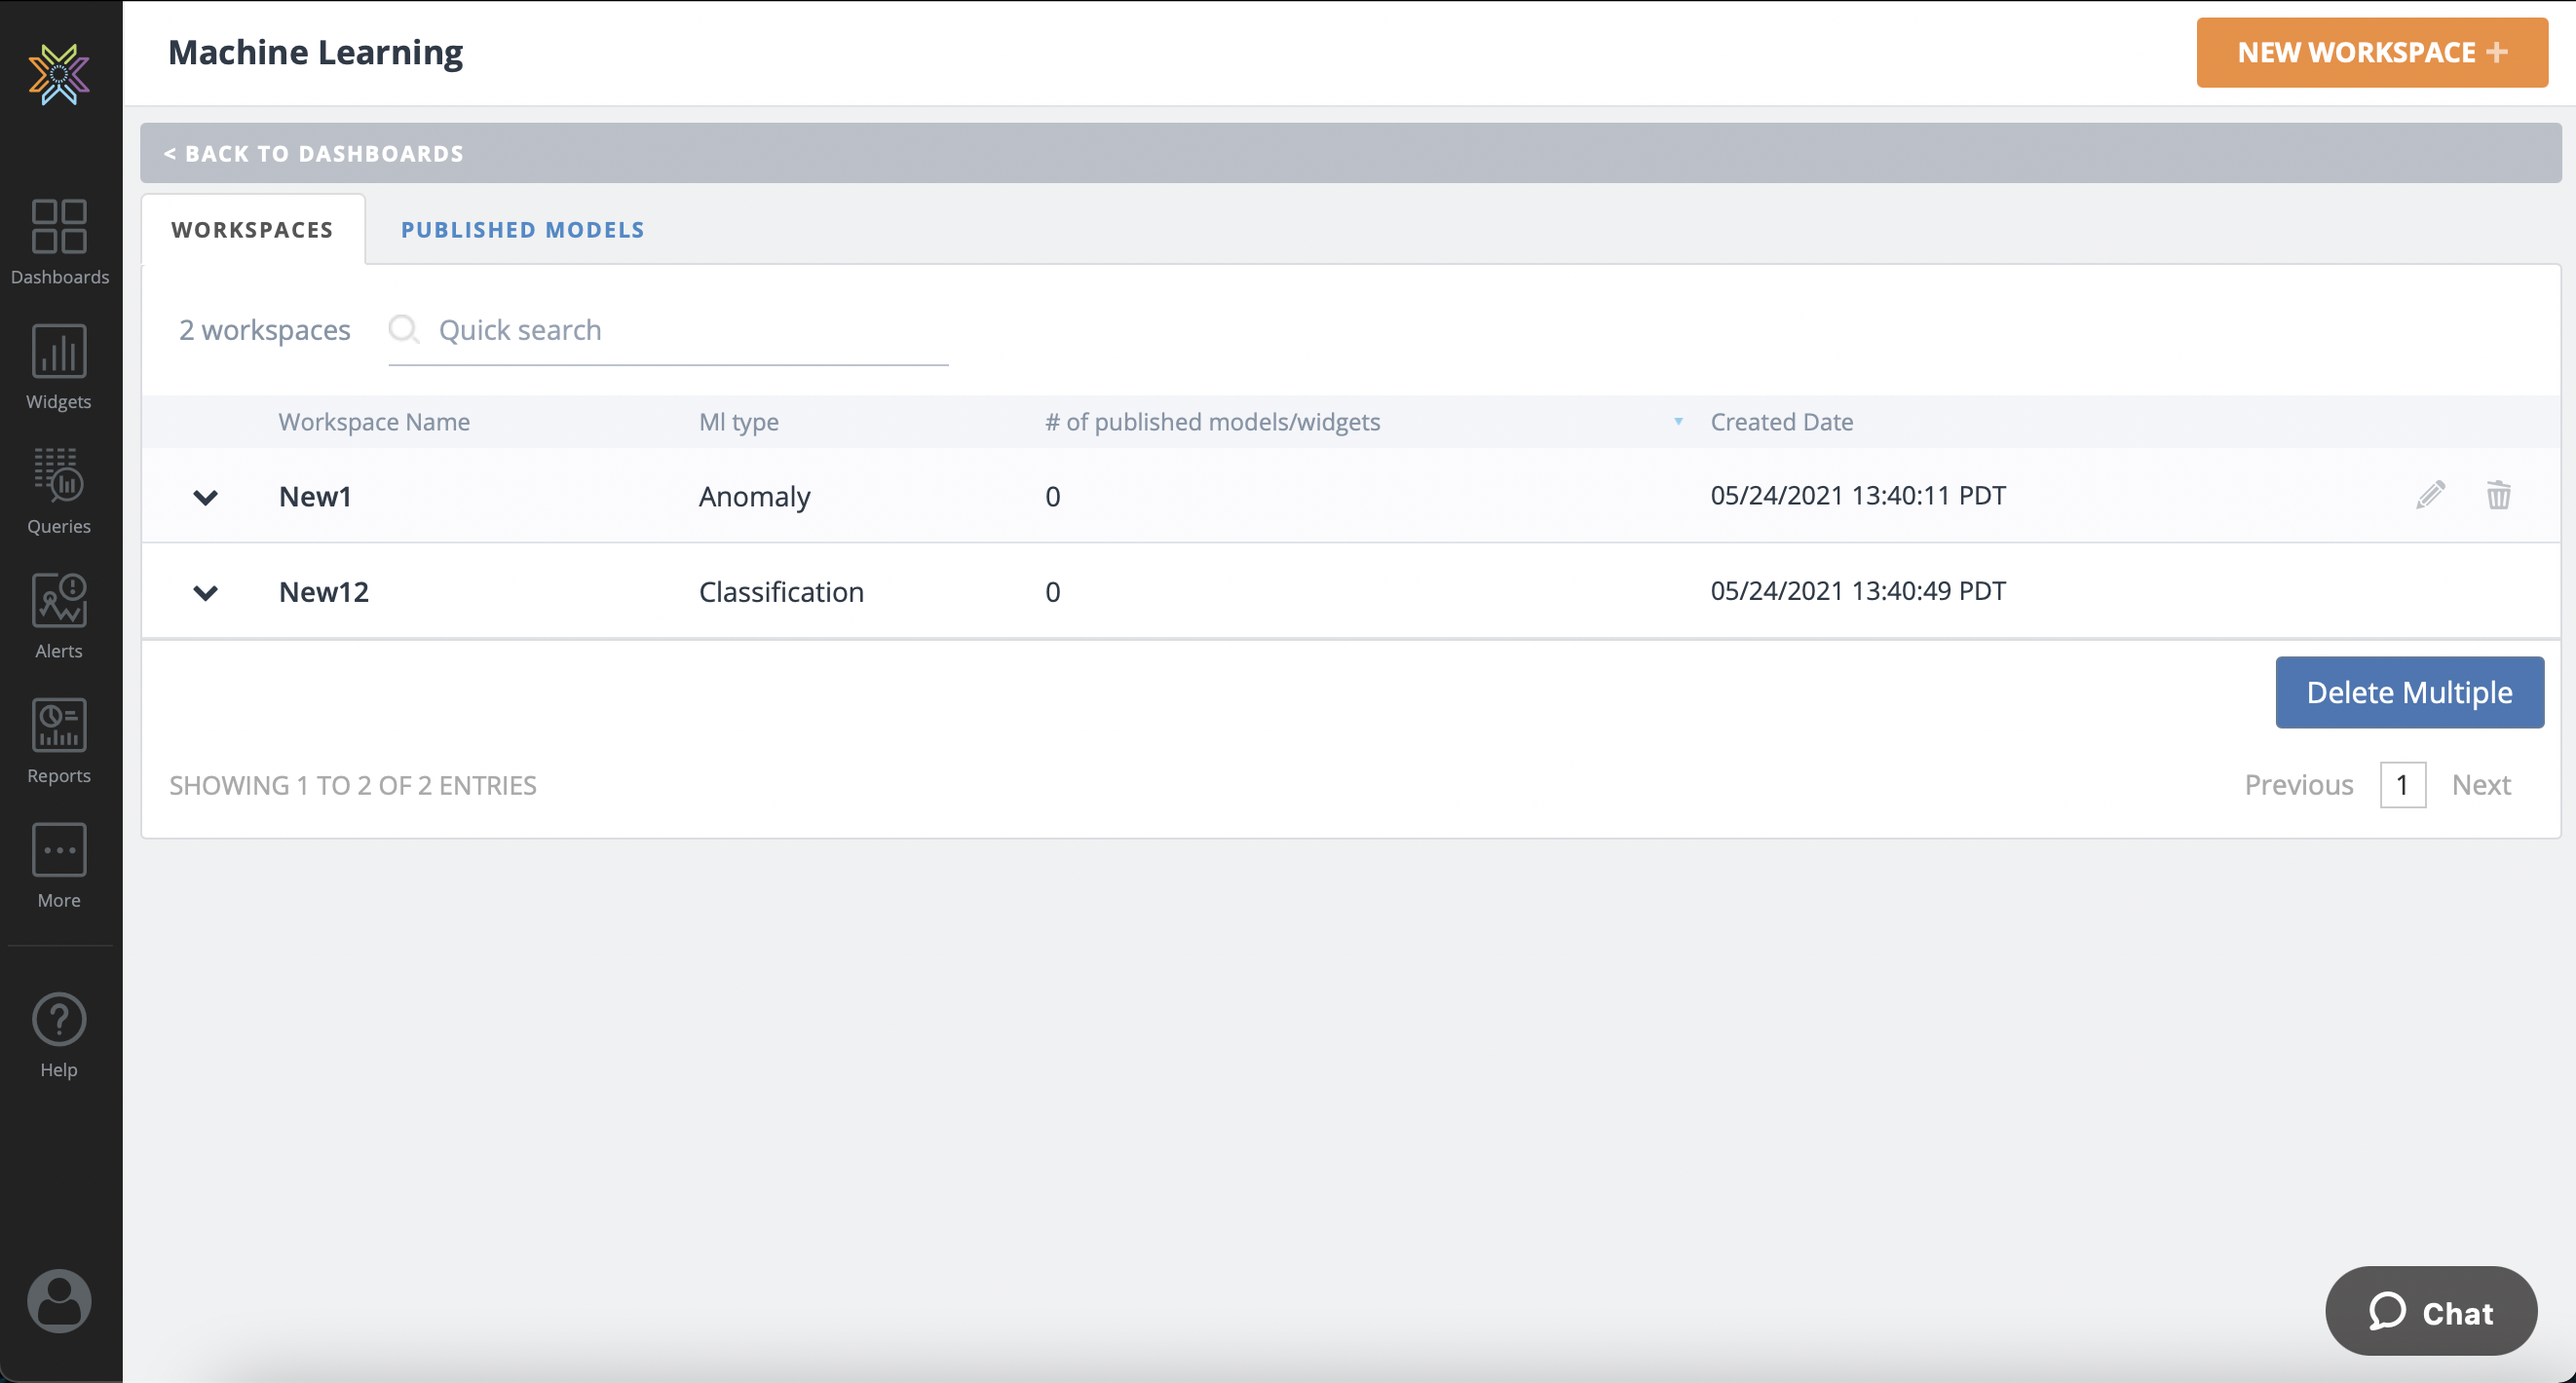Click the New Workspace button
This screenshot has width=2576, height=1383.
2371,52
